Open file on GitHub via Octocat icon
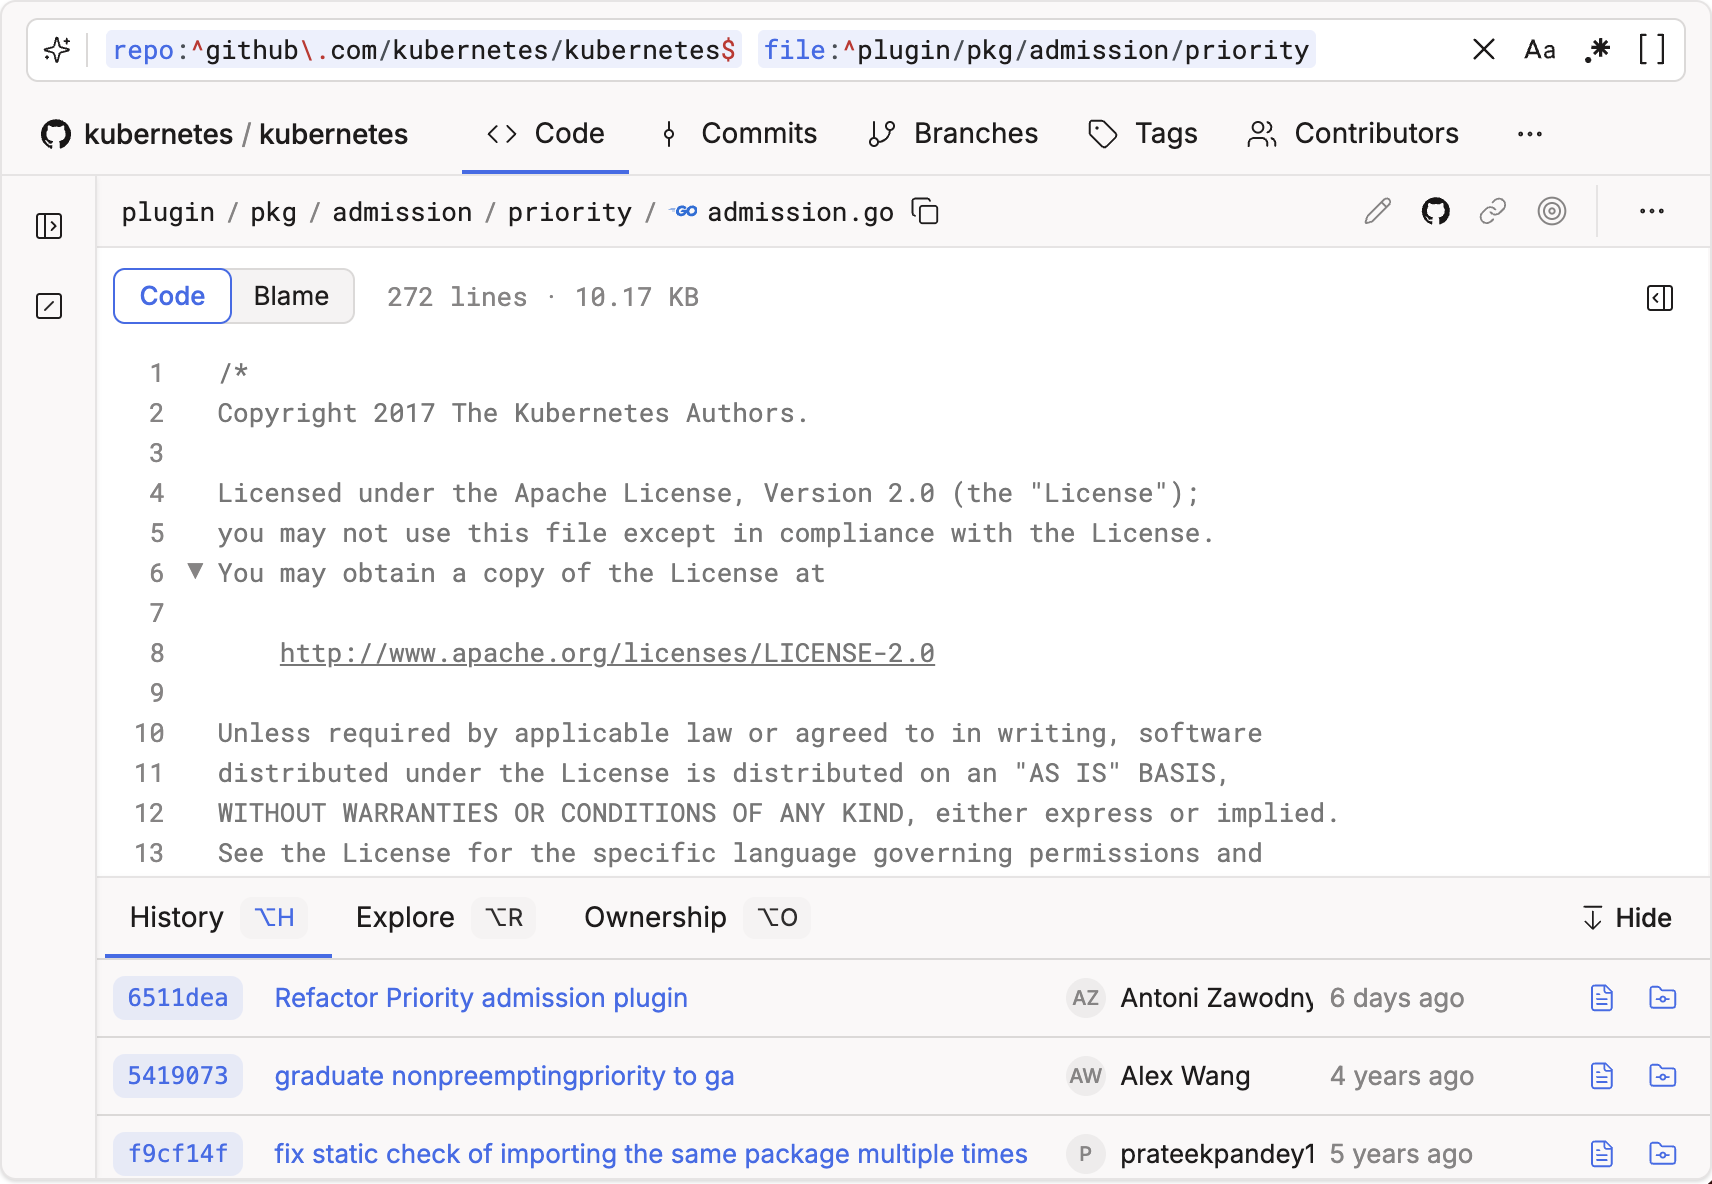The width and height of the screenshot is (1712, 1184). pyautogui.click(x=1435, y=211)
